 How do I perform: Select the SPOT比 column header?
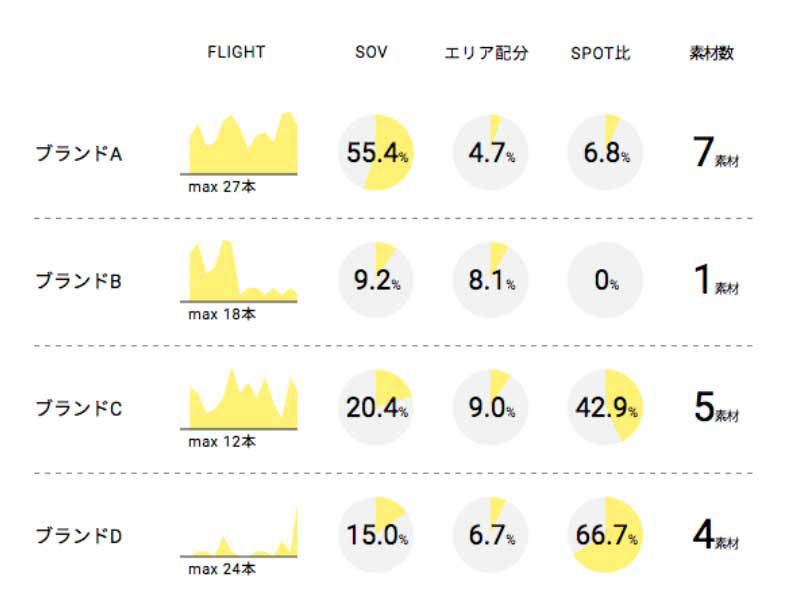pyautogui.click(x=600, y=53)
